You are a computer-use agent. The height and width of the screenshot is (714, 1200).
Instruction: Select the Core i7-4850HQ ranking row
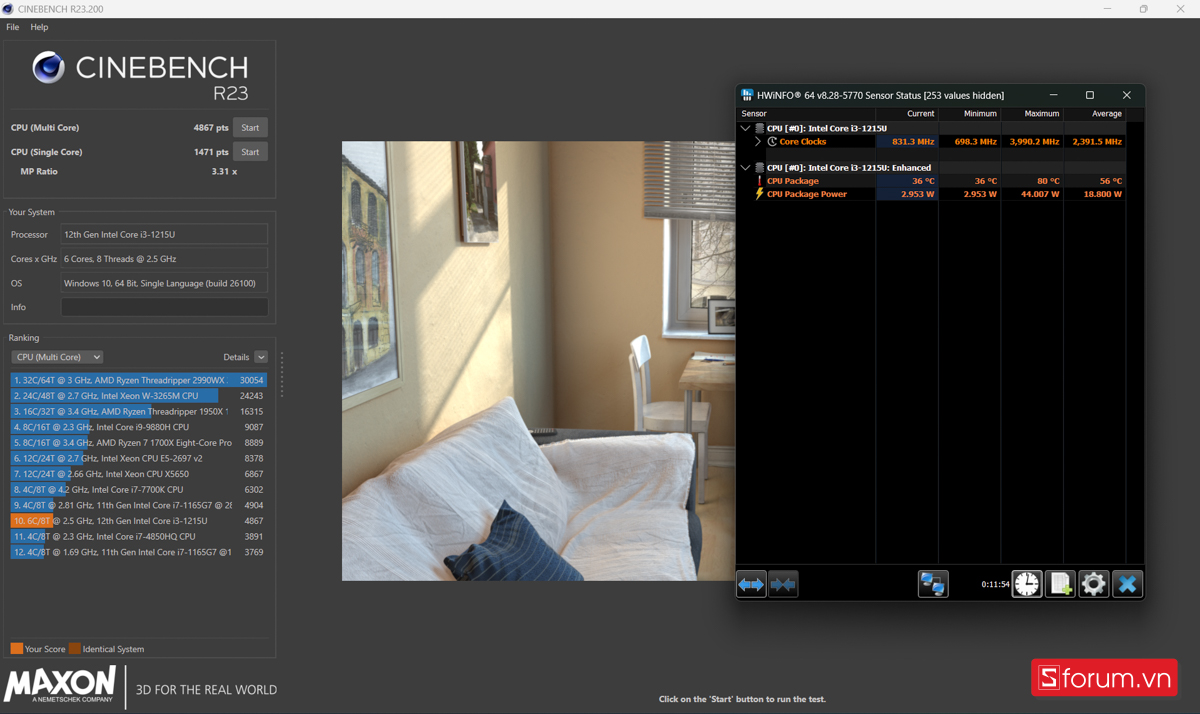(139, 537)
